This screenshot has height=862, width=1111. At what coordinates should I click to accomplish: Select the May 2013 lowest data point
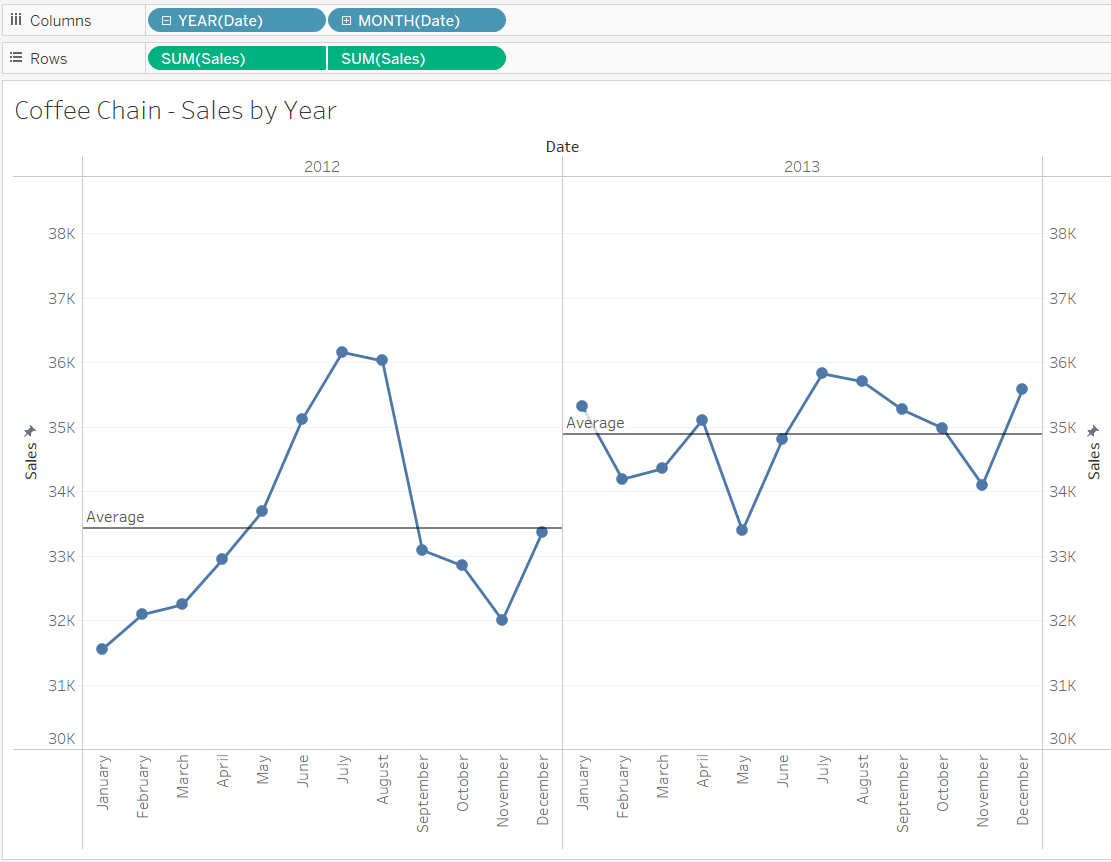[x=742, y=530]
